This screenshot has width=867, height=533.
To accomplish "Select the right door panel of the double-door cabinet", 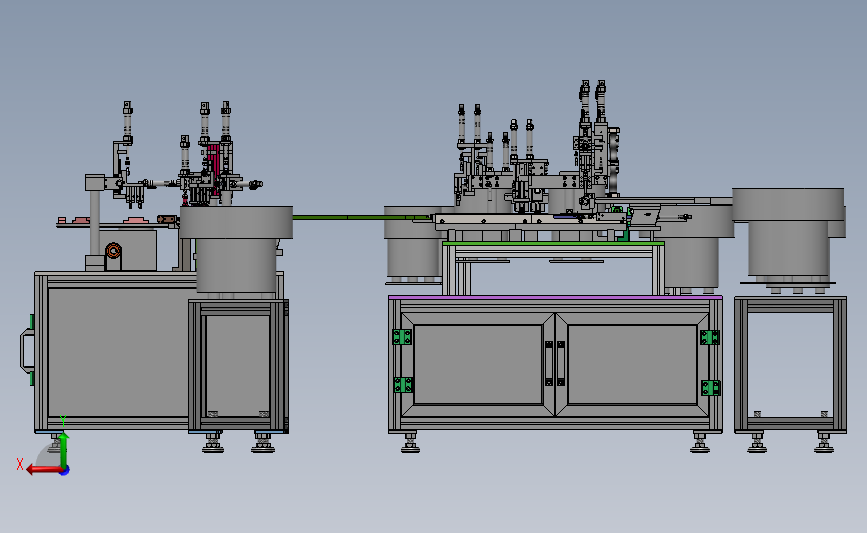I will (x=632, y=364).
